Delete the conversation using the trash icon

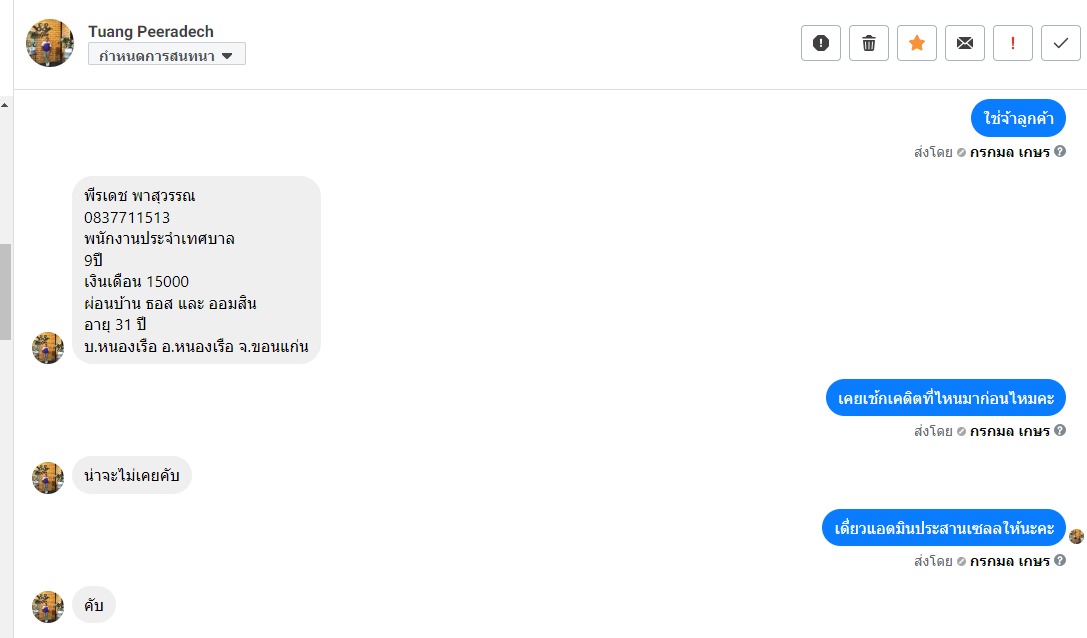click(869, 43)
